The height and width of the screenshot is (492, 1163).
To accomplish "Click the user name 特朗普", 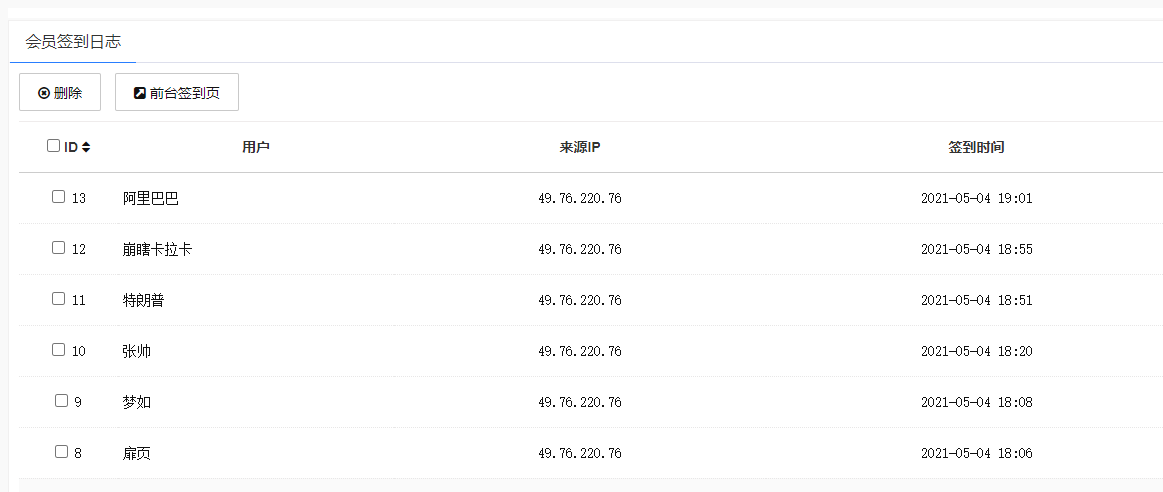I will [x=143, y=300].
